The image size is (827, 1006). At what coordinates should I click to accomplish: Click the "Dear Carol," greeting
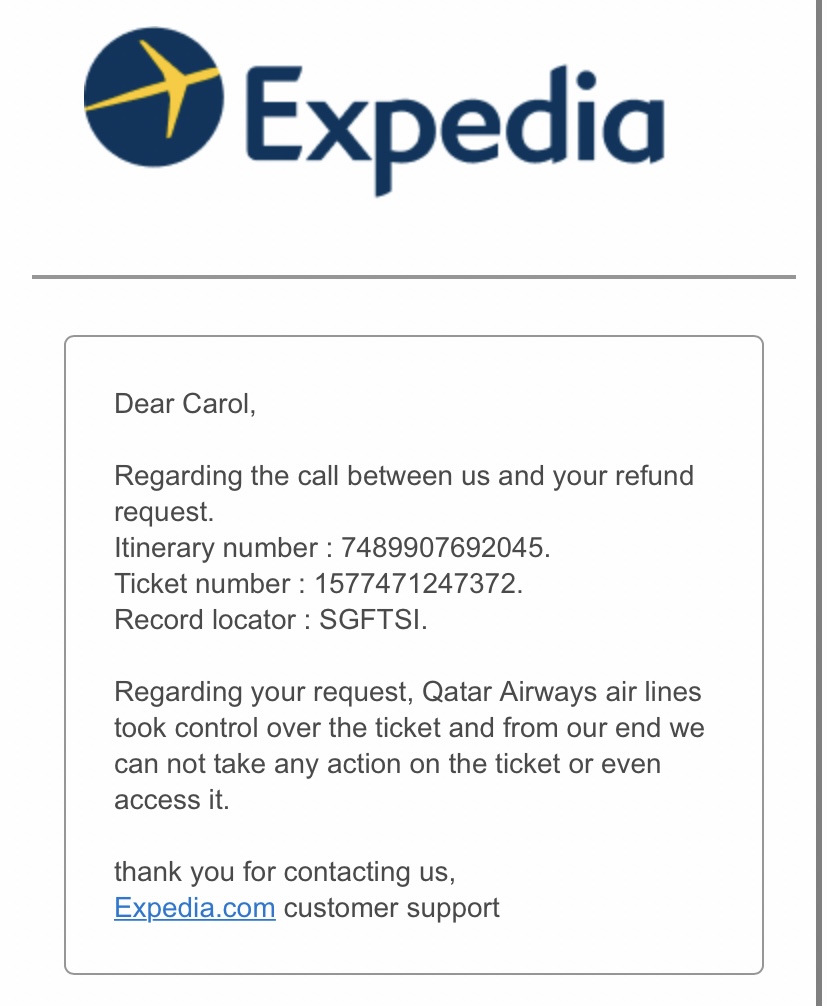coord(185,404)
